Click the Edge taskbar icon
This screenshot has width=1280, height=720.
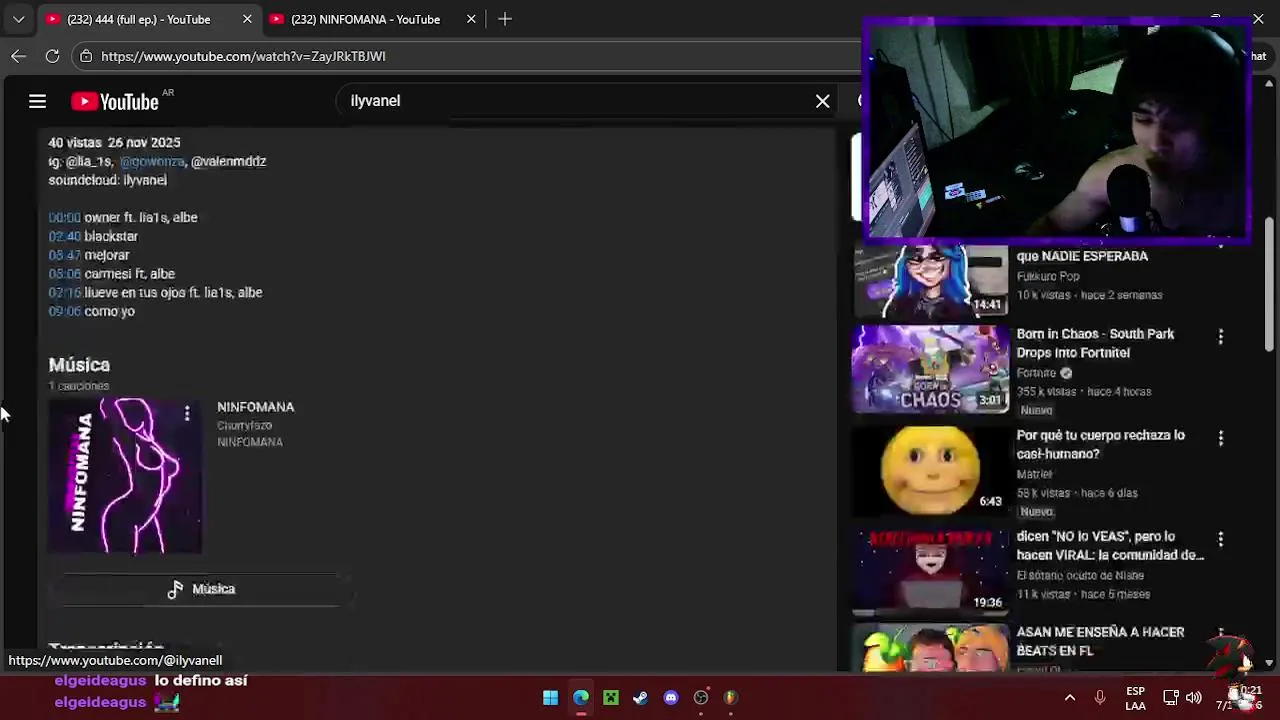pyautogui.click(x=581, y=698)
